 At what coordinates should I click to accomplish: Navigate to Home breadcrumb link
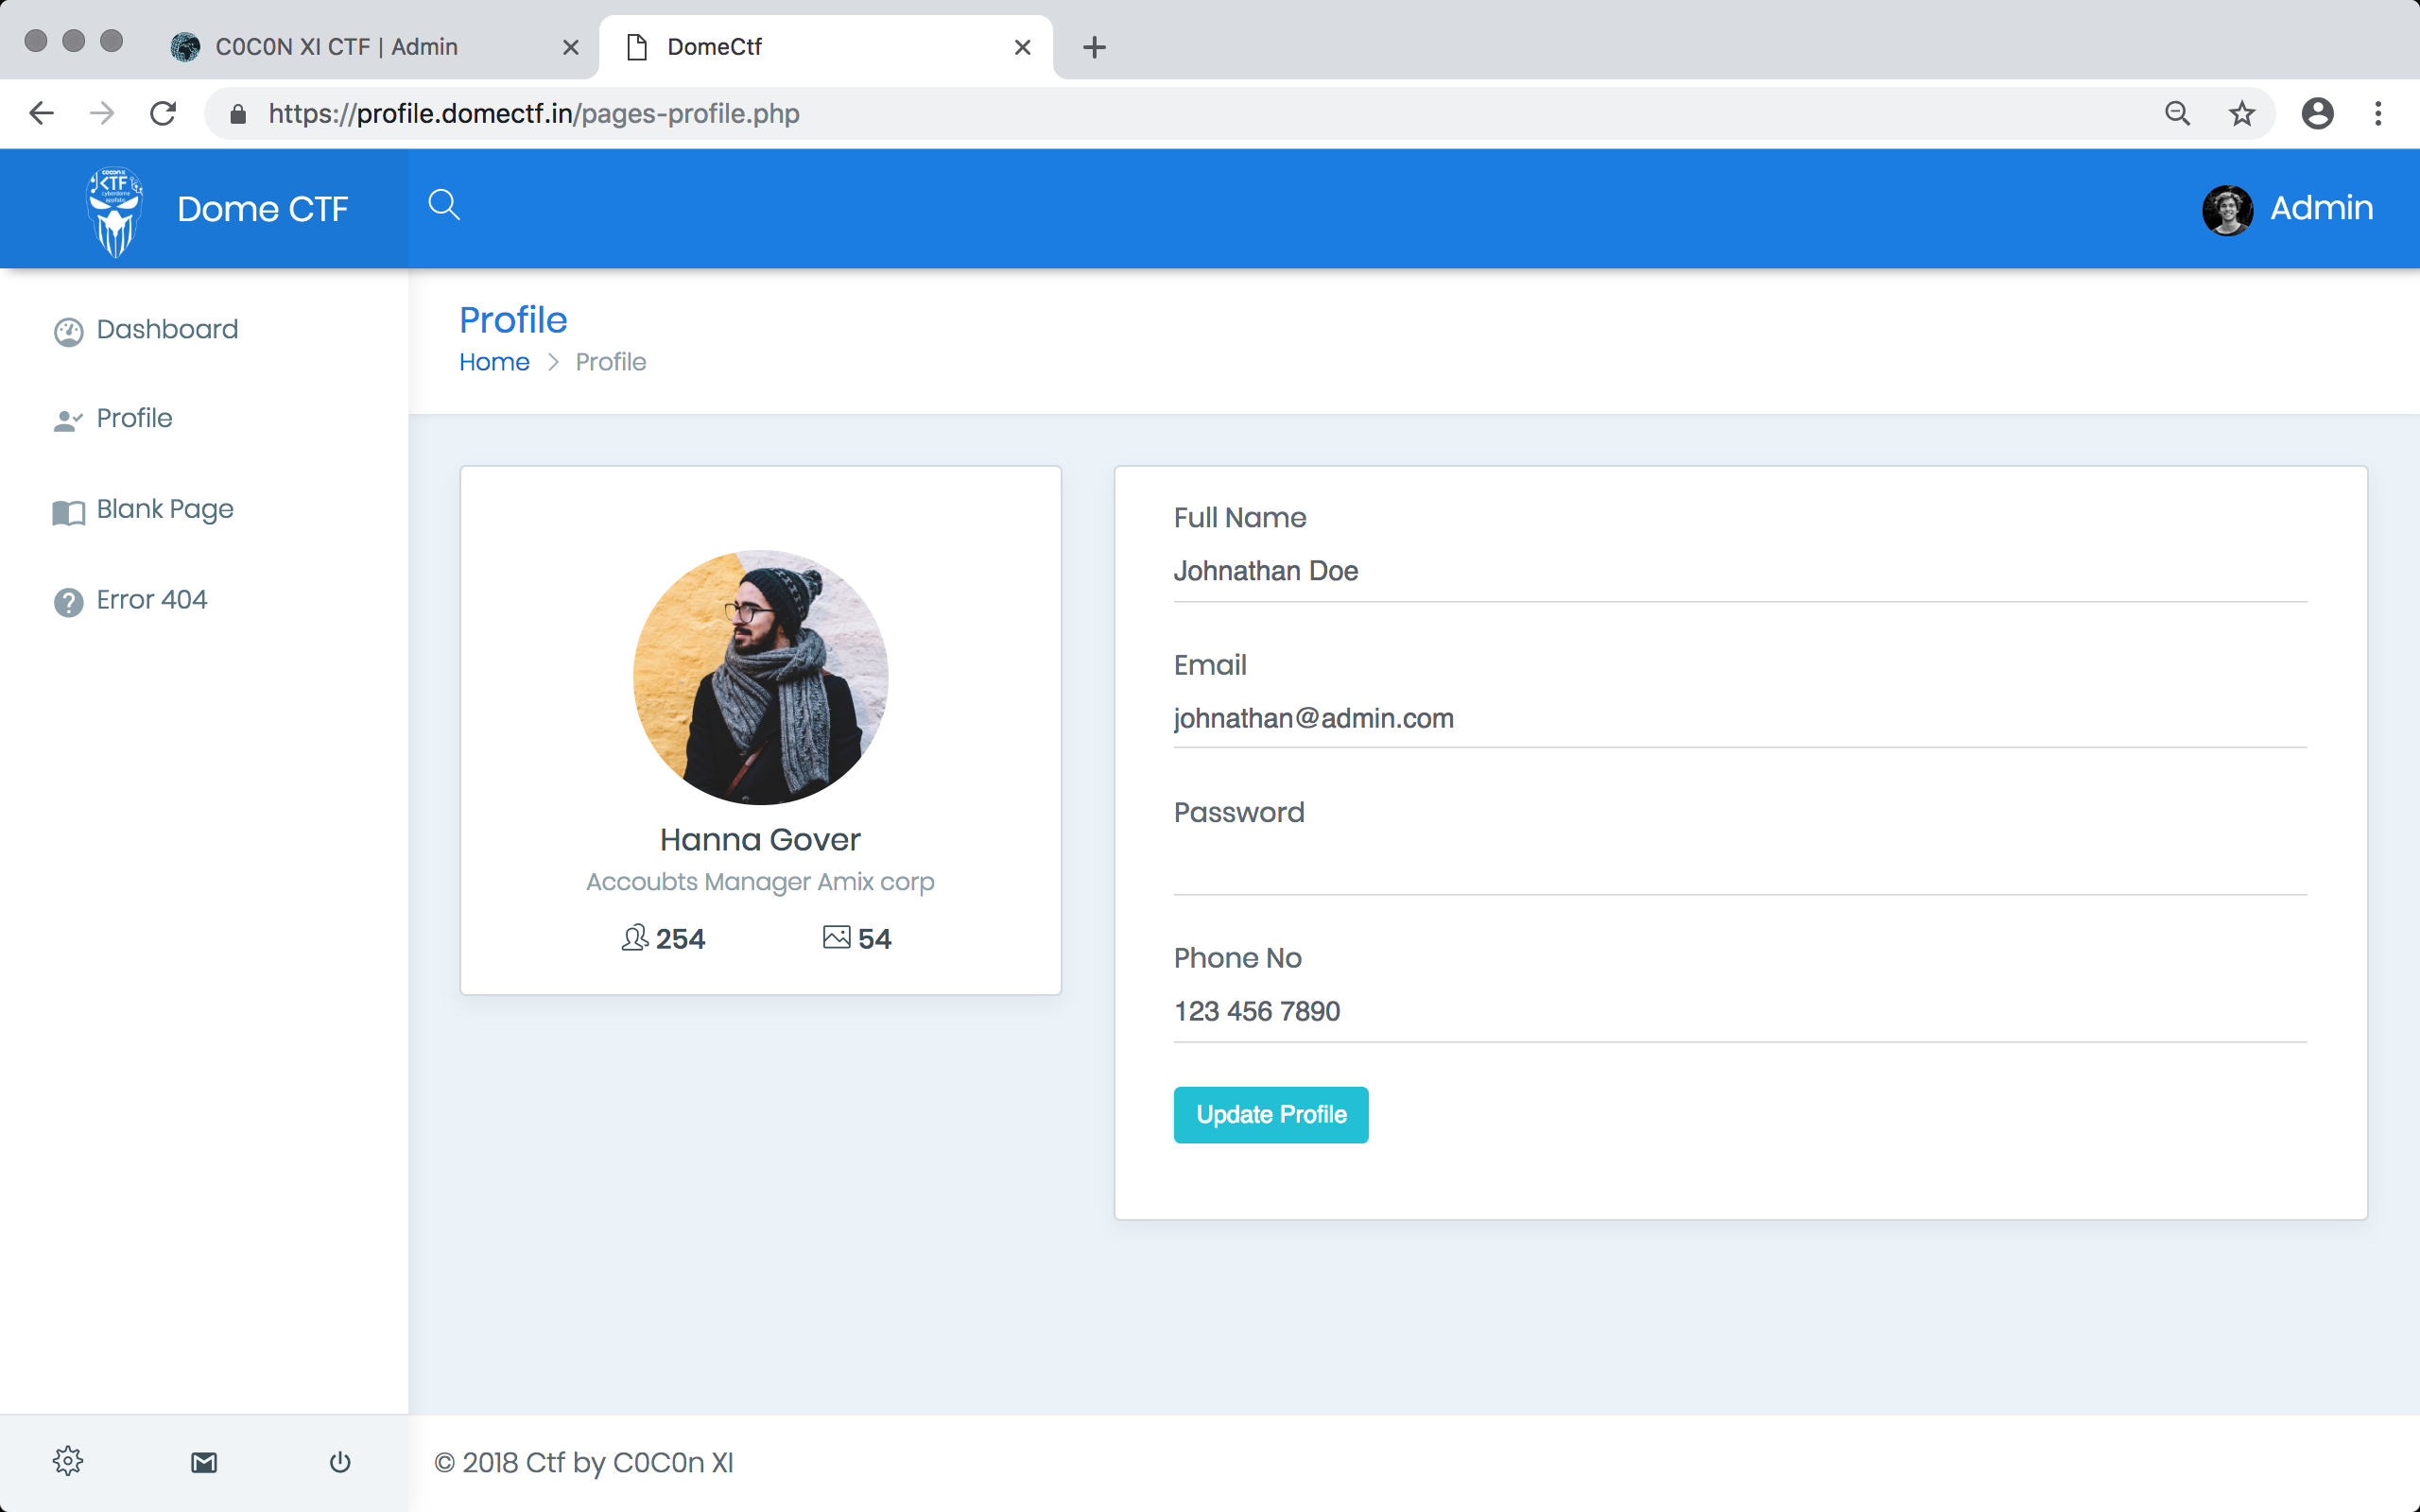pos(493,361)
